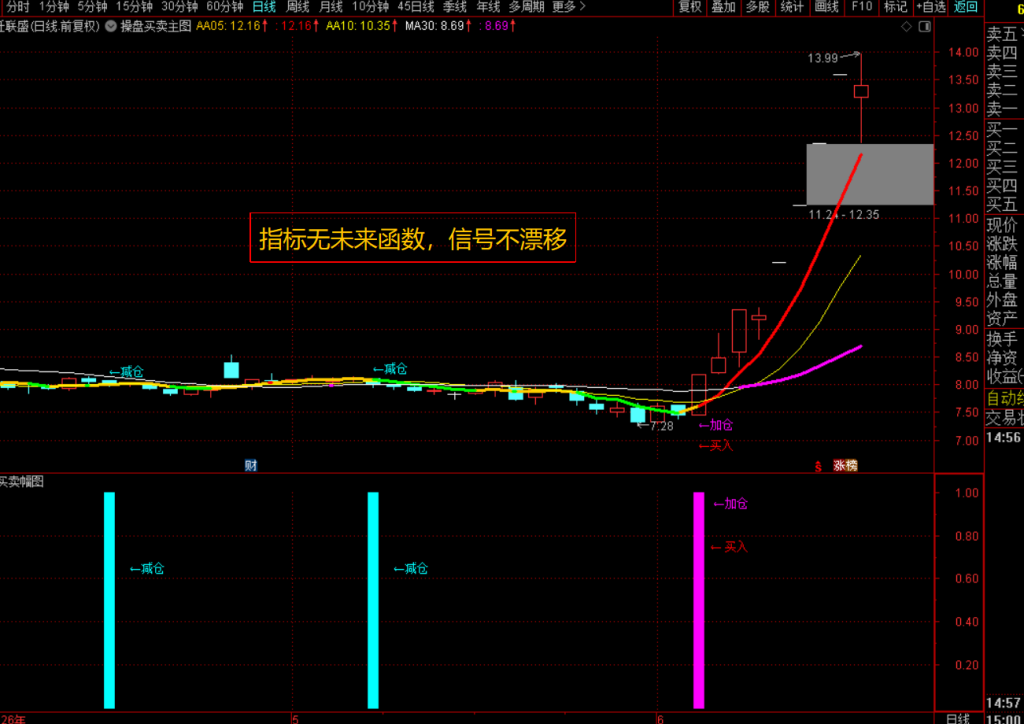The width and height of the screenshot is (1024, 724).
Task: Open F10 company information
Action: tap(861, 7)
